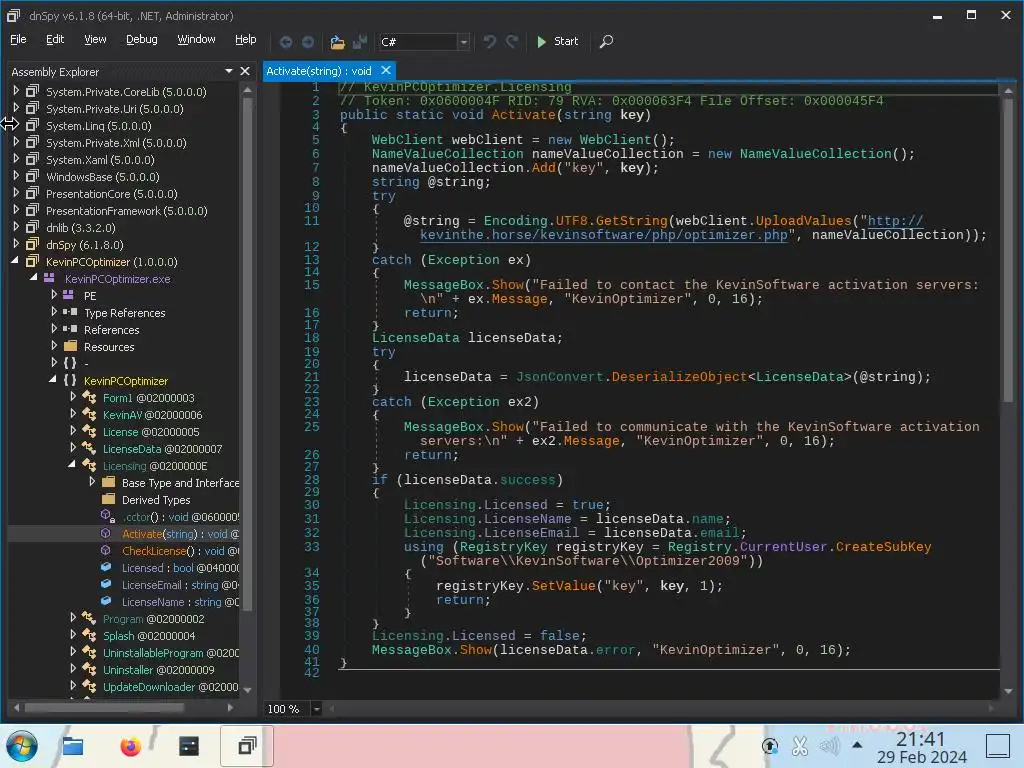Image resolution: width=1024 pixels, height=768 pixels.
Task: Collapse the KevinPCOptimizer (1.0.0.0) assembly
Action: tap(16, 261)
